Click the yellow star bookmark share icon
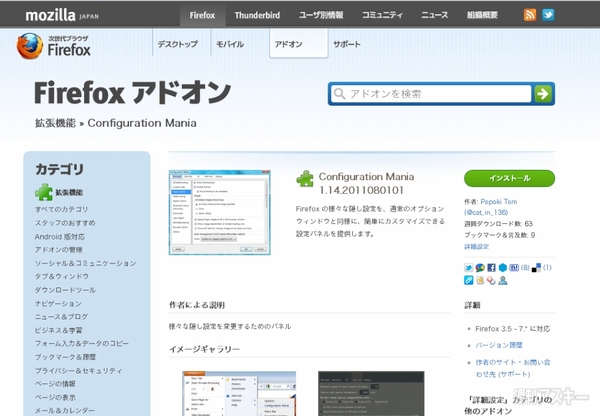 tap(480, 281)
